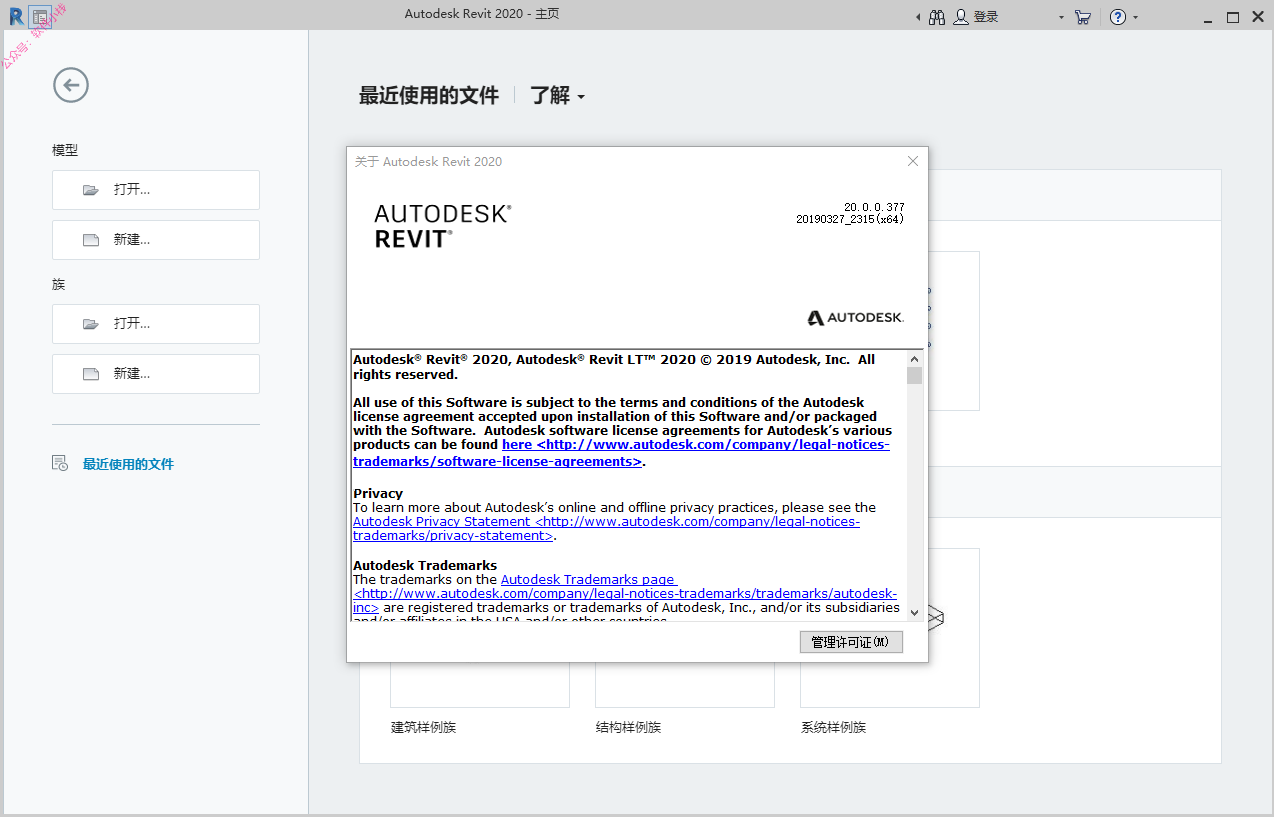The width and height of the screenshot is (1274, 817).
Task: Open the binoculars search icon
Action: point(937,17)
